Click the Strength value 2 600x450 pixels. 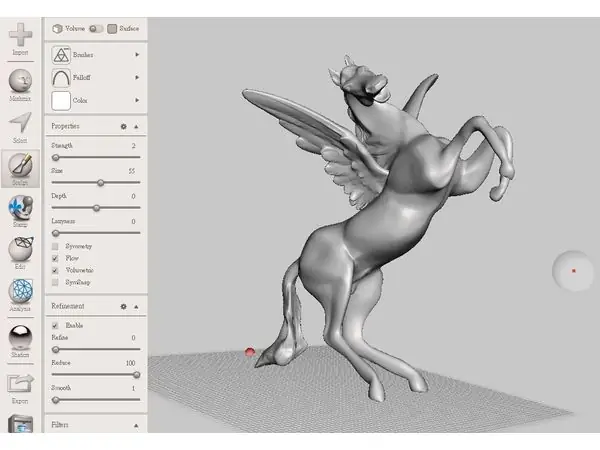click(x=133, y=146)
